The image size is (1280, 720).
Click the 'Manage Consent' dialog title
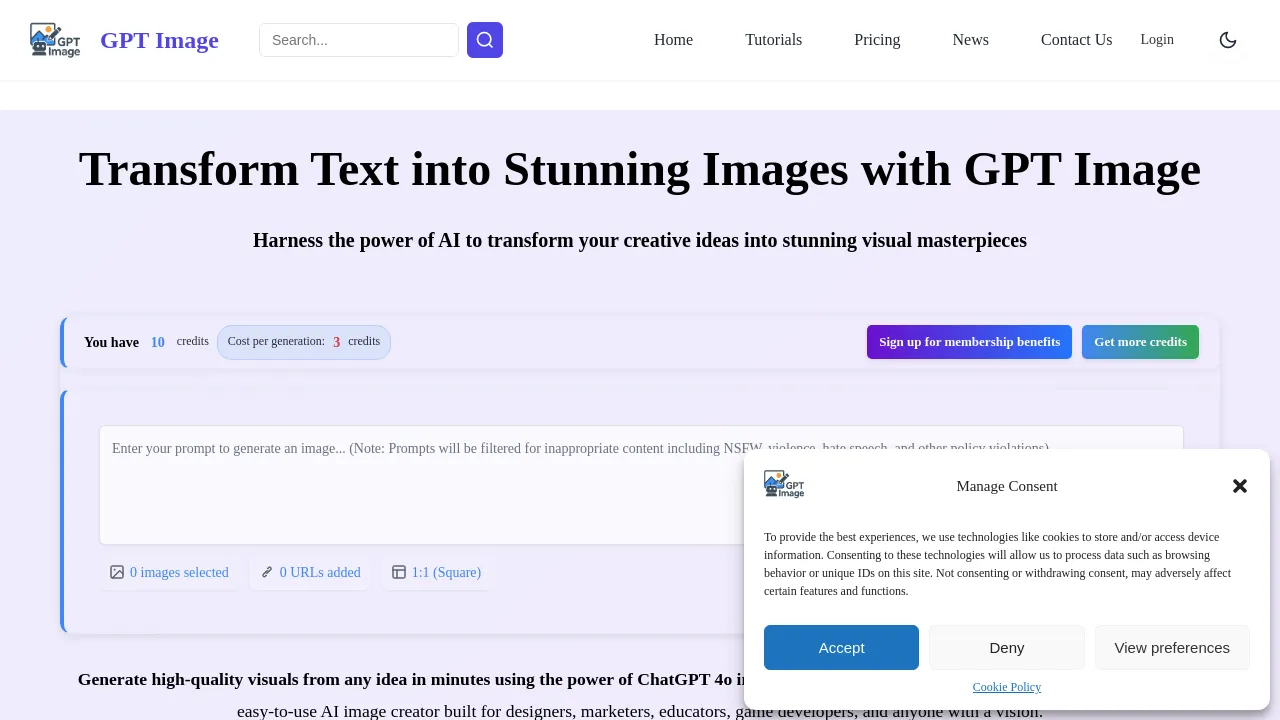coord(1007,486)
